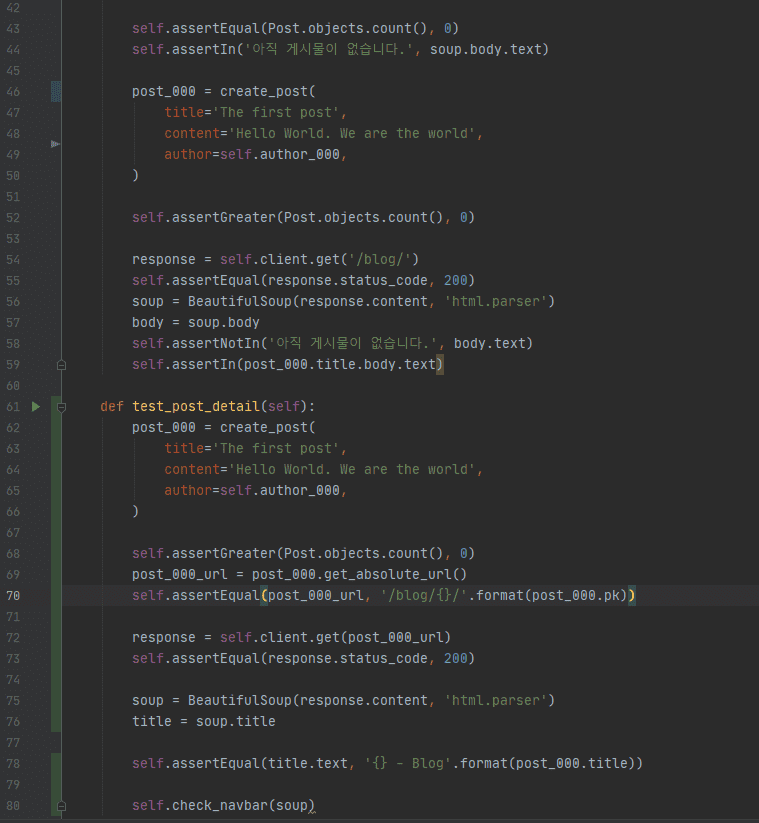The width and height of the screenshot is (759, 823).
Task: Click create_post call on line 62
Action: click(x=263, y=427)
